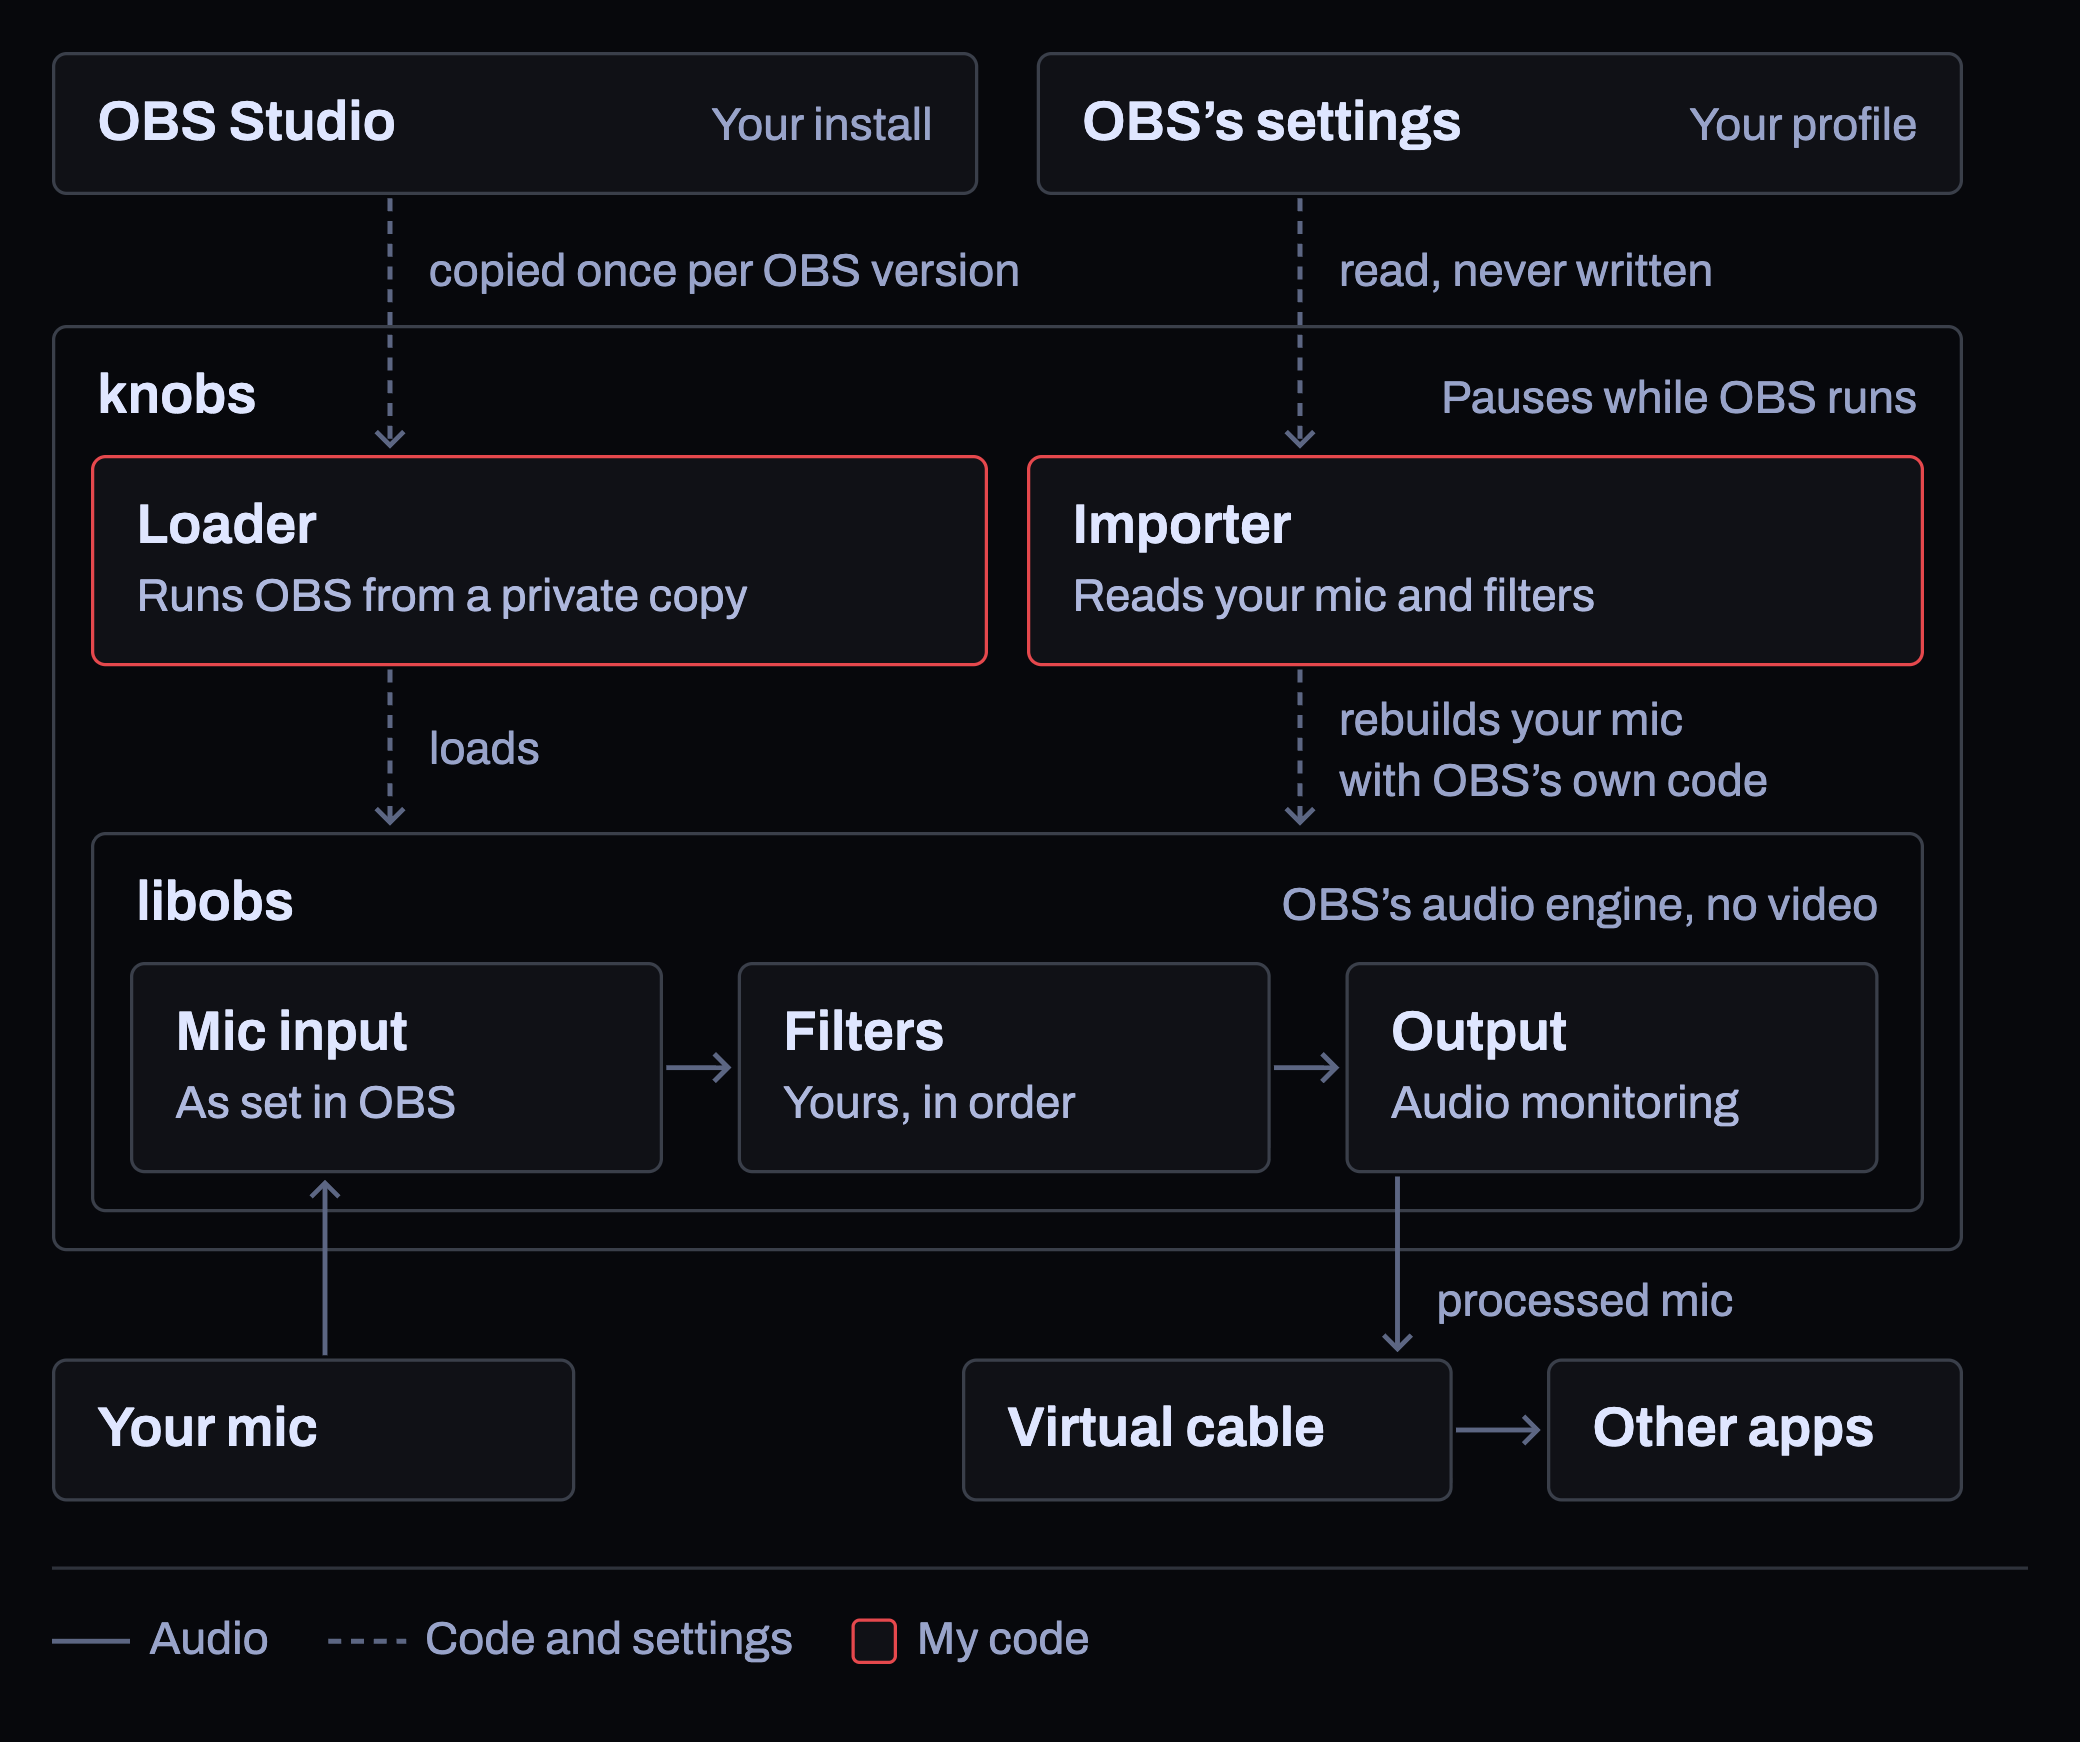Click 'Code and settings' legend label
This screenshot has width=2080, height=1742.
pos(608,1639)
